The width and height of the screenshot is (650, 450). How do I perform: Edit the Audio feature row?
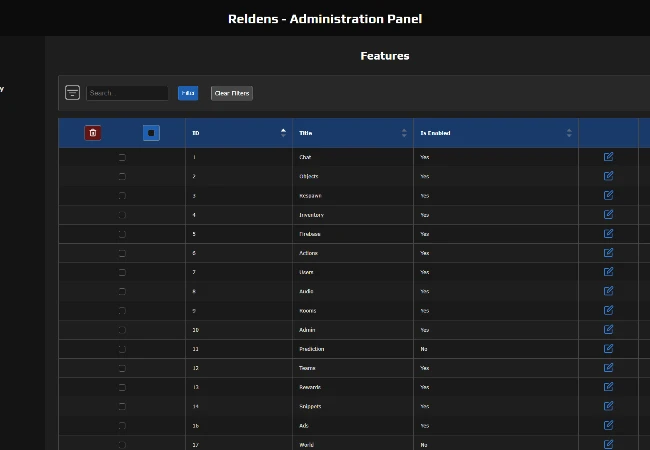pos(608,291)
